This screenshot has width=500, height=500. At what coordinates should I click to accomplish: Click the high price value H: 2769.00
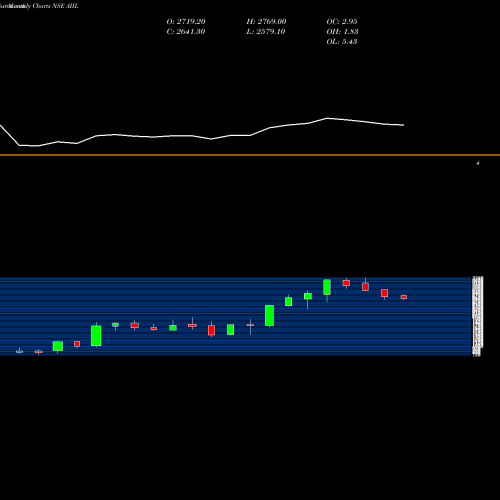[x=266, y=22]
